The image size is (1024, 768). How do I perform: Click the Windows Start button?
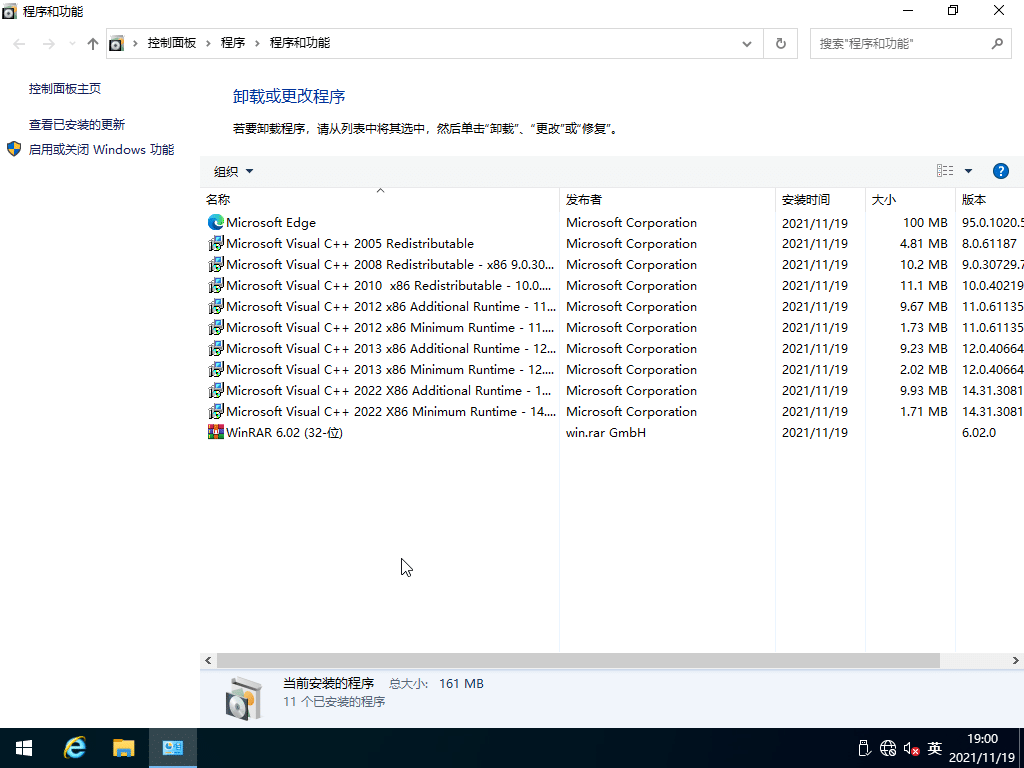point(24,747)
